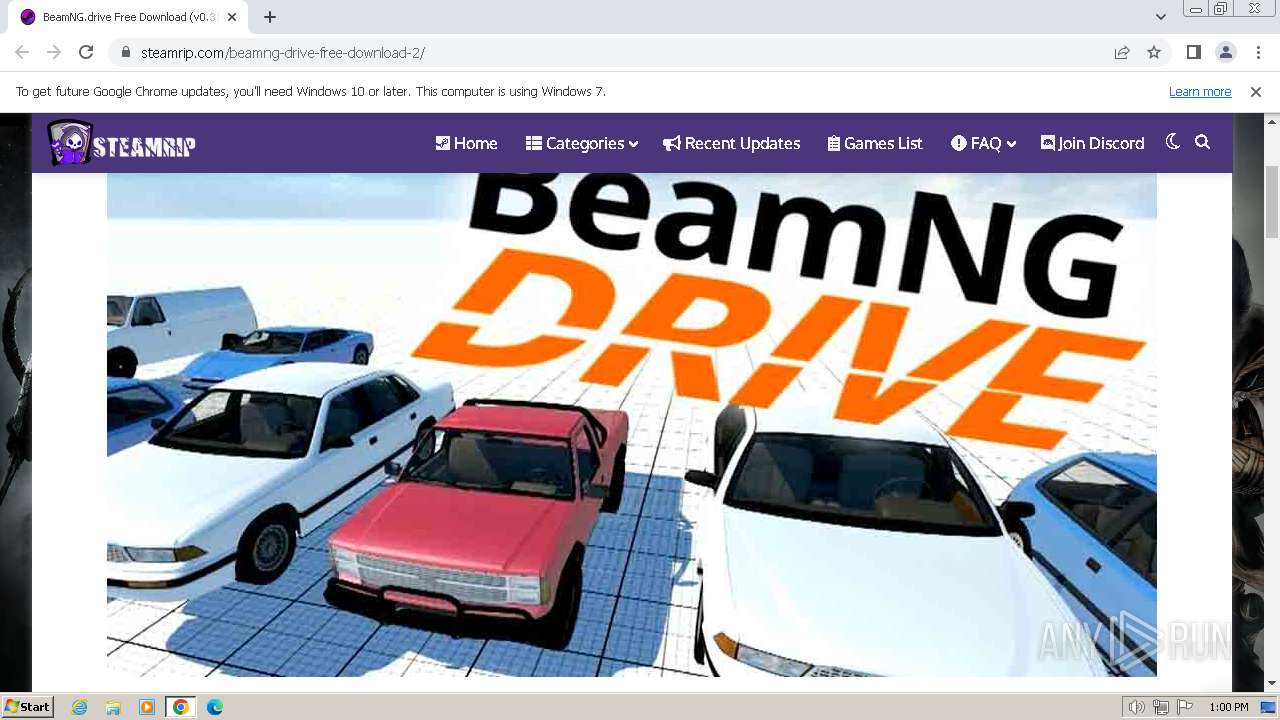
Task: Open Chrome side panel icon
Action: coord(1194,52)
